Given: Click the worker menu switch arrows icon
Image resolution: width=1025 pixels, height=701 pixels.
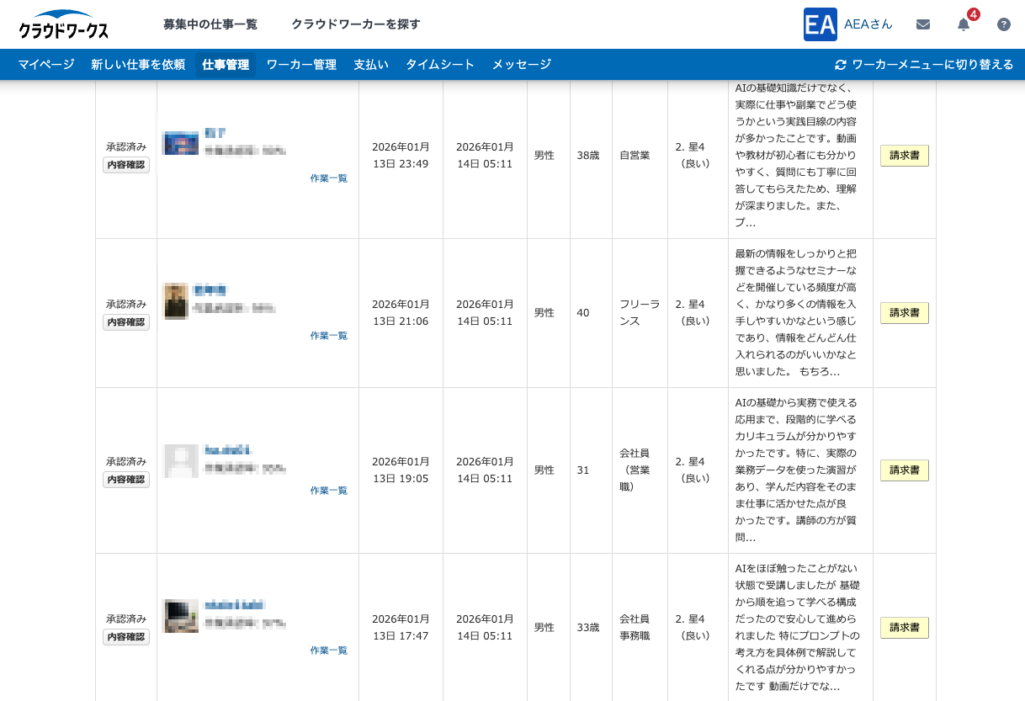Looking at the screenshot, I should [840, 65].
